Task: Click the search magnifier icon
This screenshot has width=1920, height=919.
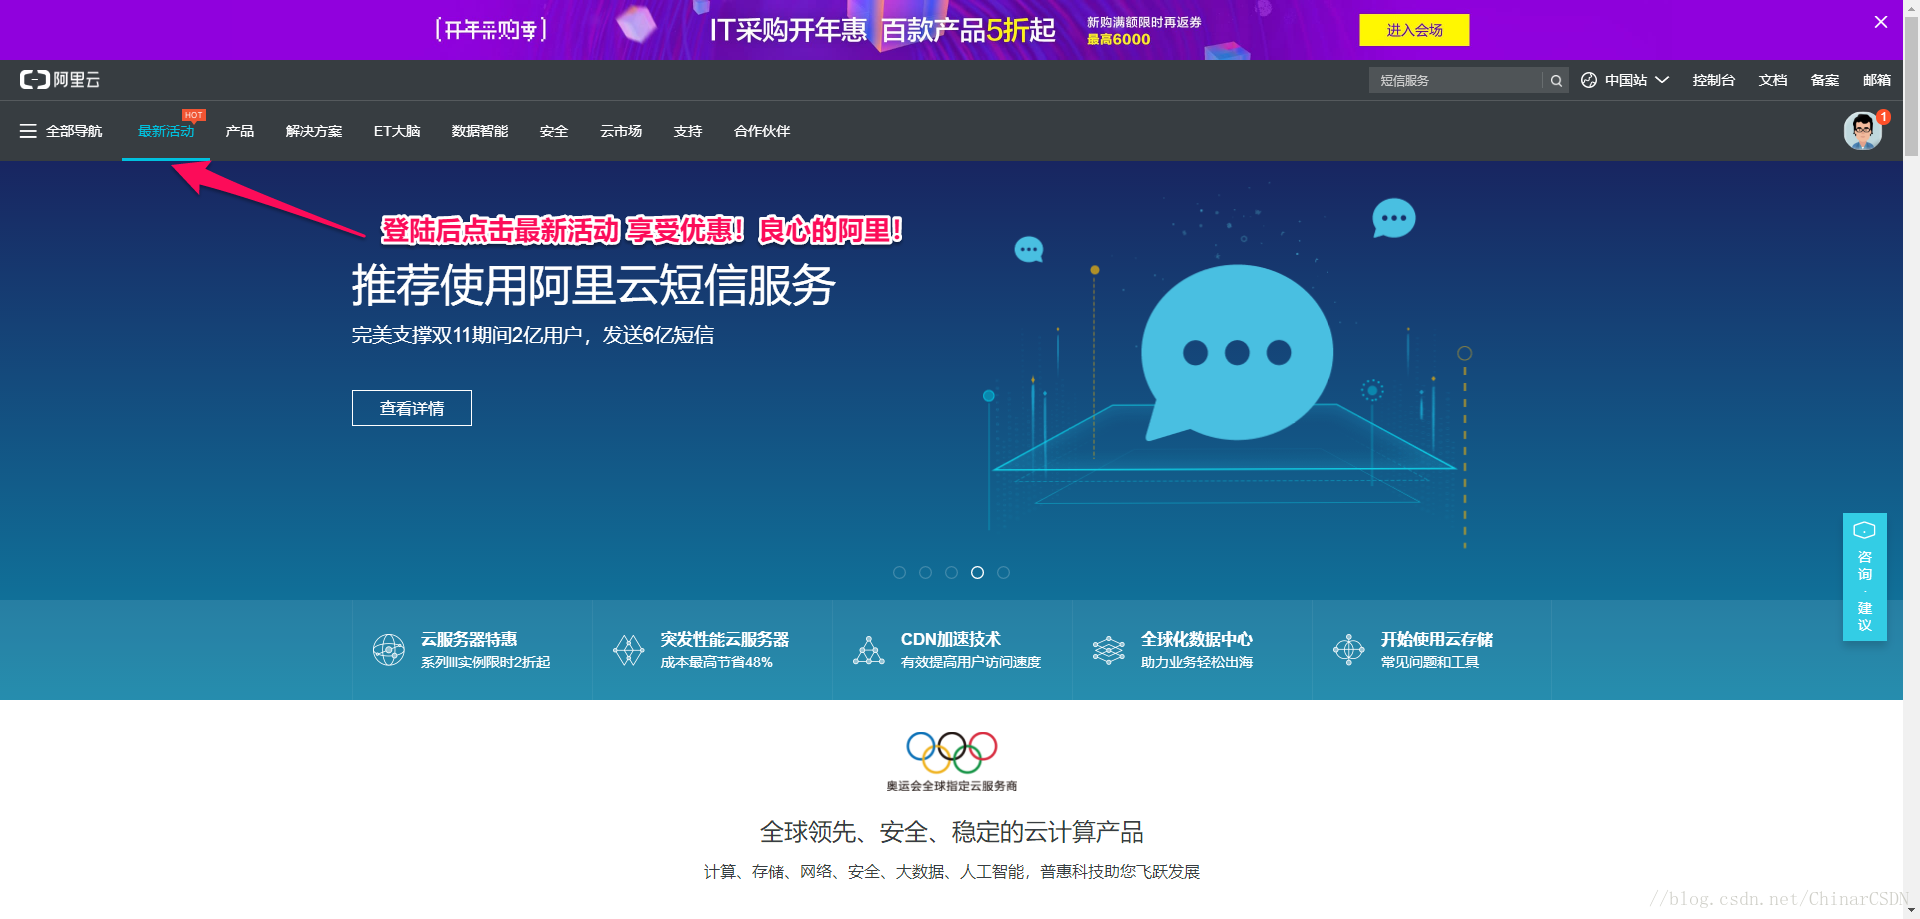Action: point(1556,81)
